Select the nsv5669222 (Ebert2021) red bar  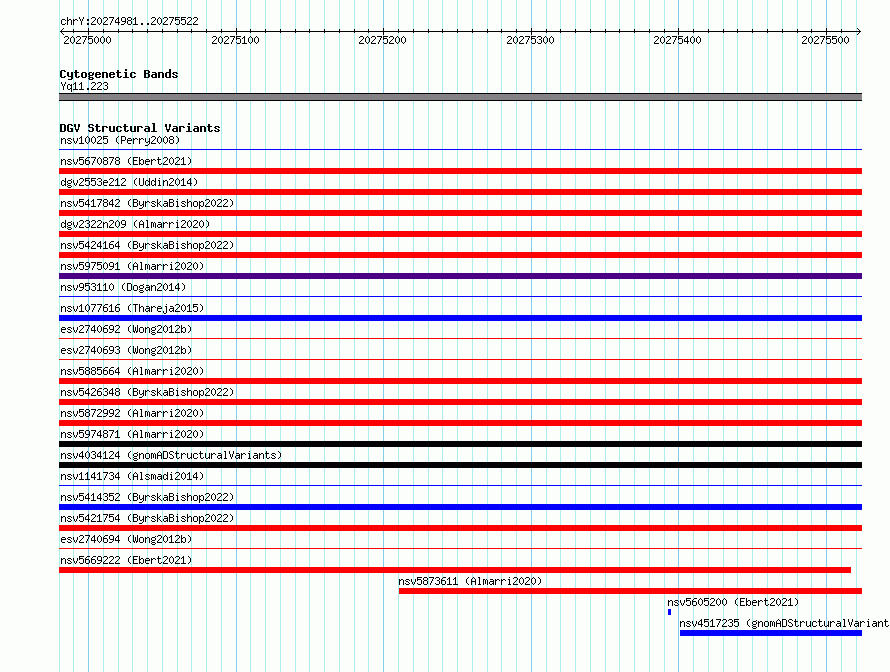[x=455, y=570]
